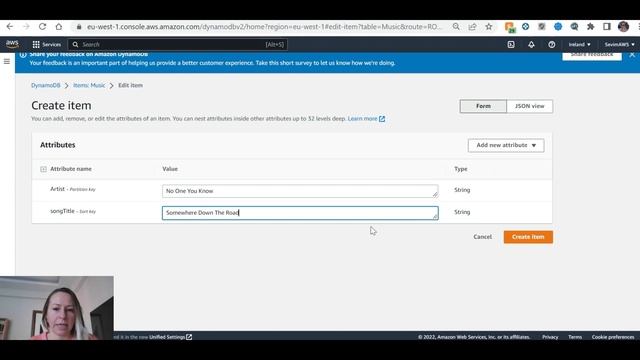Toggle the browser side panel icon
This screenshot has height=360, width=640.
[607, 27]
